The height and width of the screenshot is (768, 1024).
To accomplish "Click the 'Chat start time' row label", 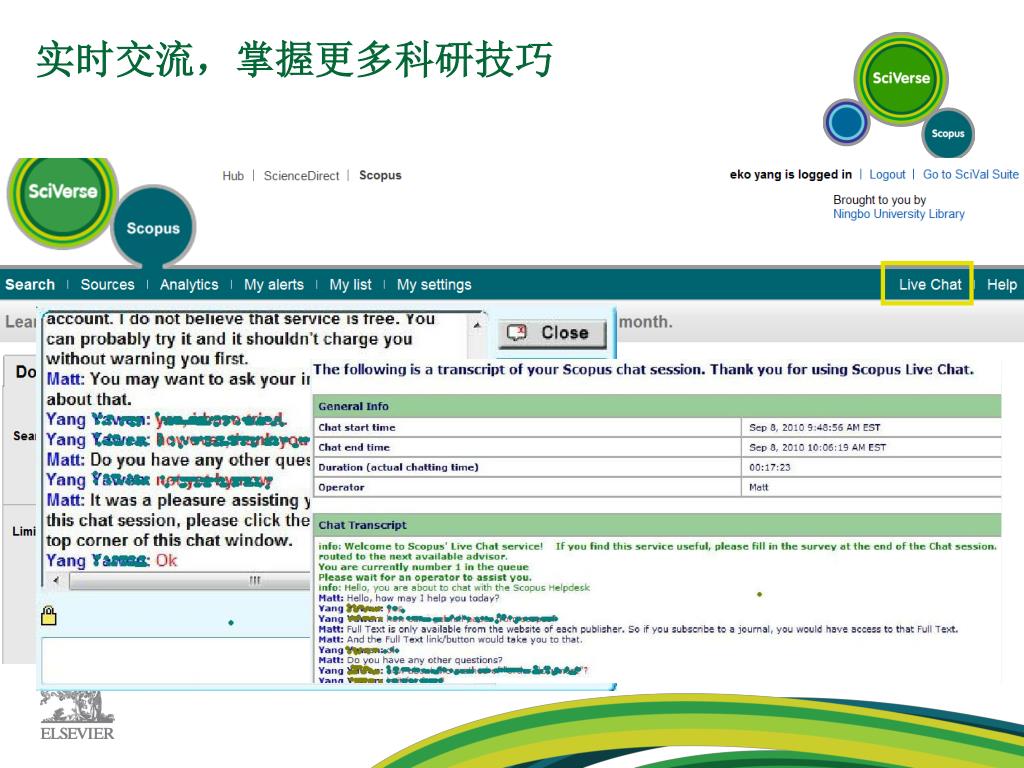I will pyautogui.click(x=357, y=428).
